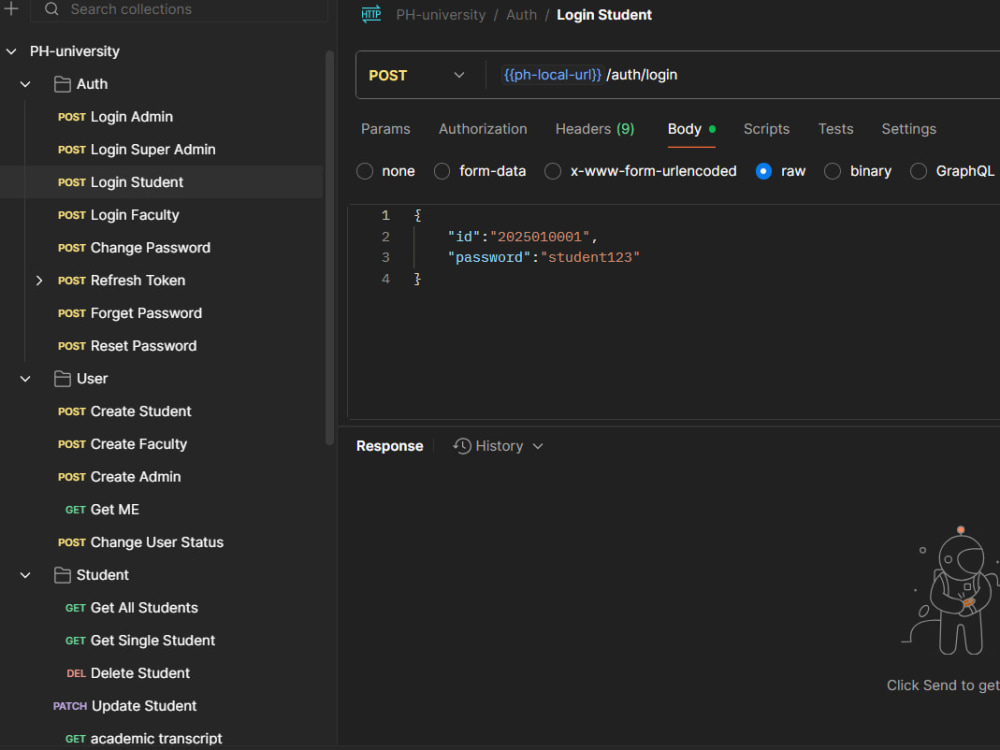Image resolution: width=1000 pixels, height=750 pixels.
Task: Open the Create Admin request
Action: point(119,477)
